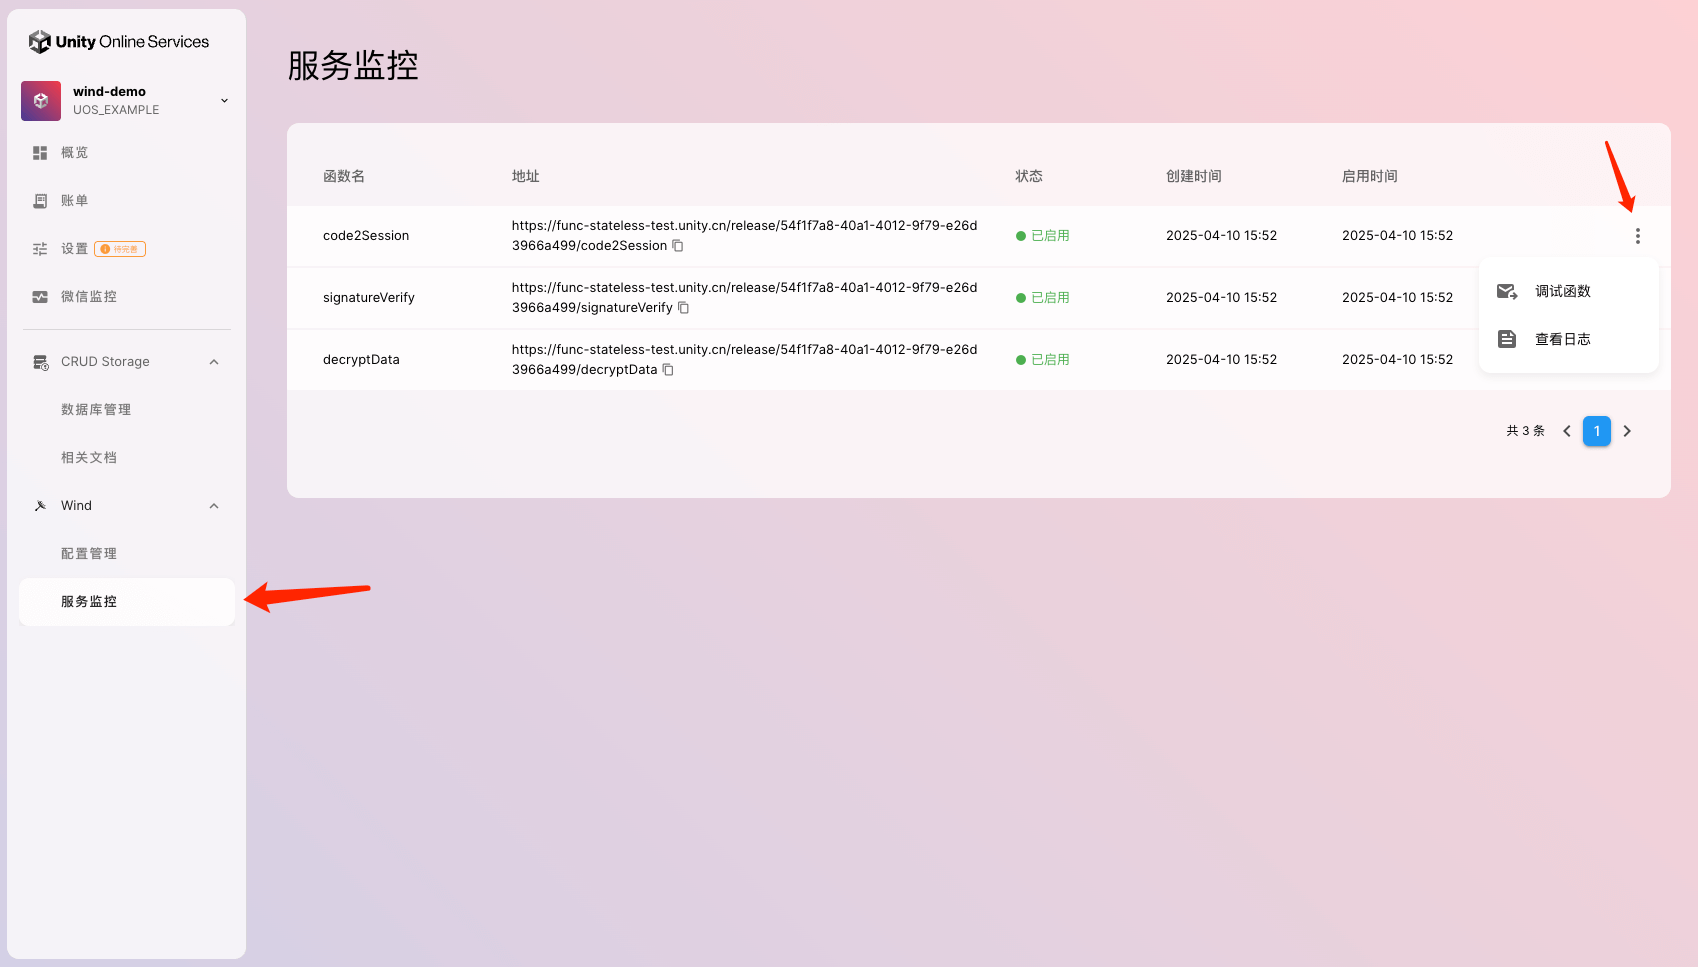The height and width of the screenshot is (967, 1698).
Task: Collapse the CRUD Storage section
Action: click(214, 362)
